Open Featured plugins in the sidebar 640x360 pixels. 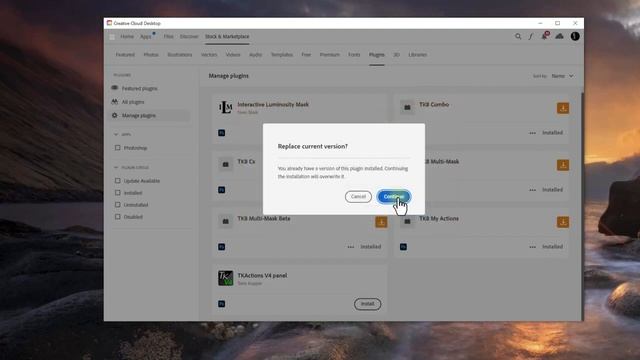[139, 89]
